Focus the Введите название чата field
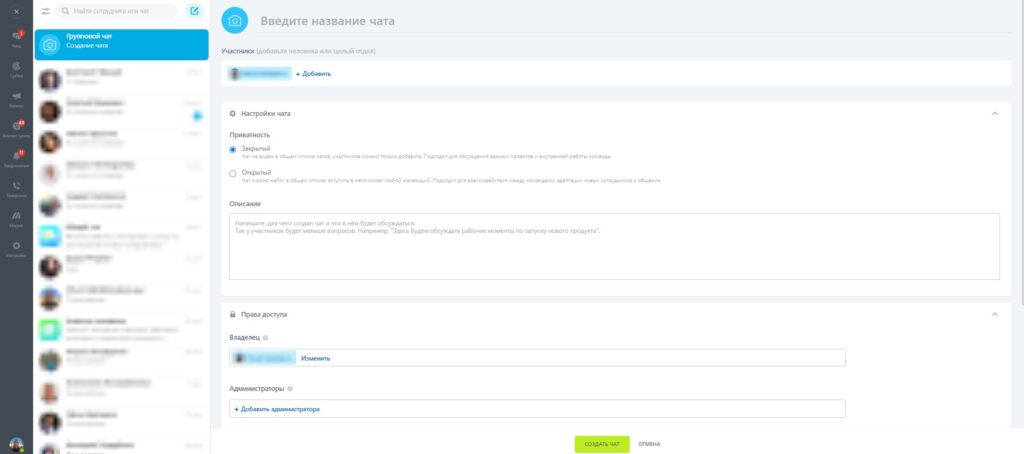 [x=635, y=22]
